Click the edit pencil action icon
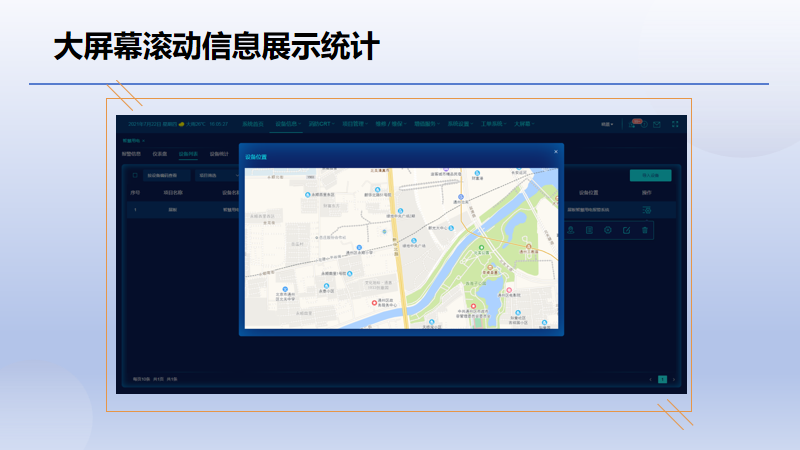Screen dimensions: 800x450 [x=626, y=230]
